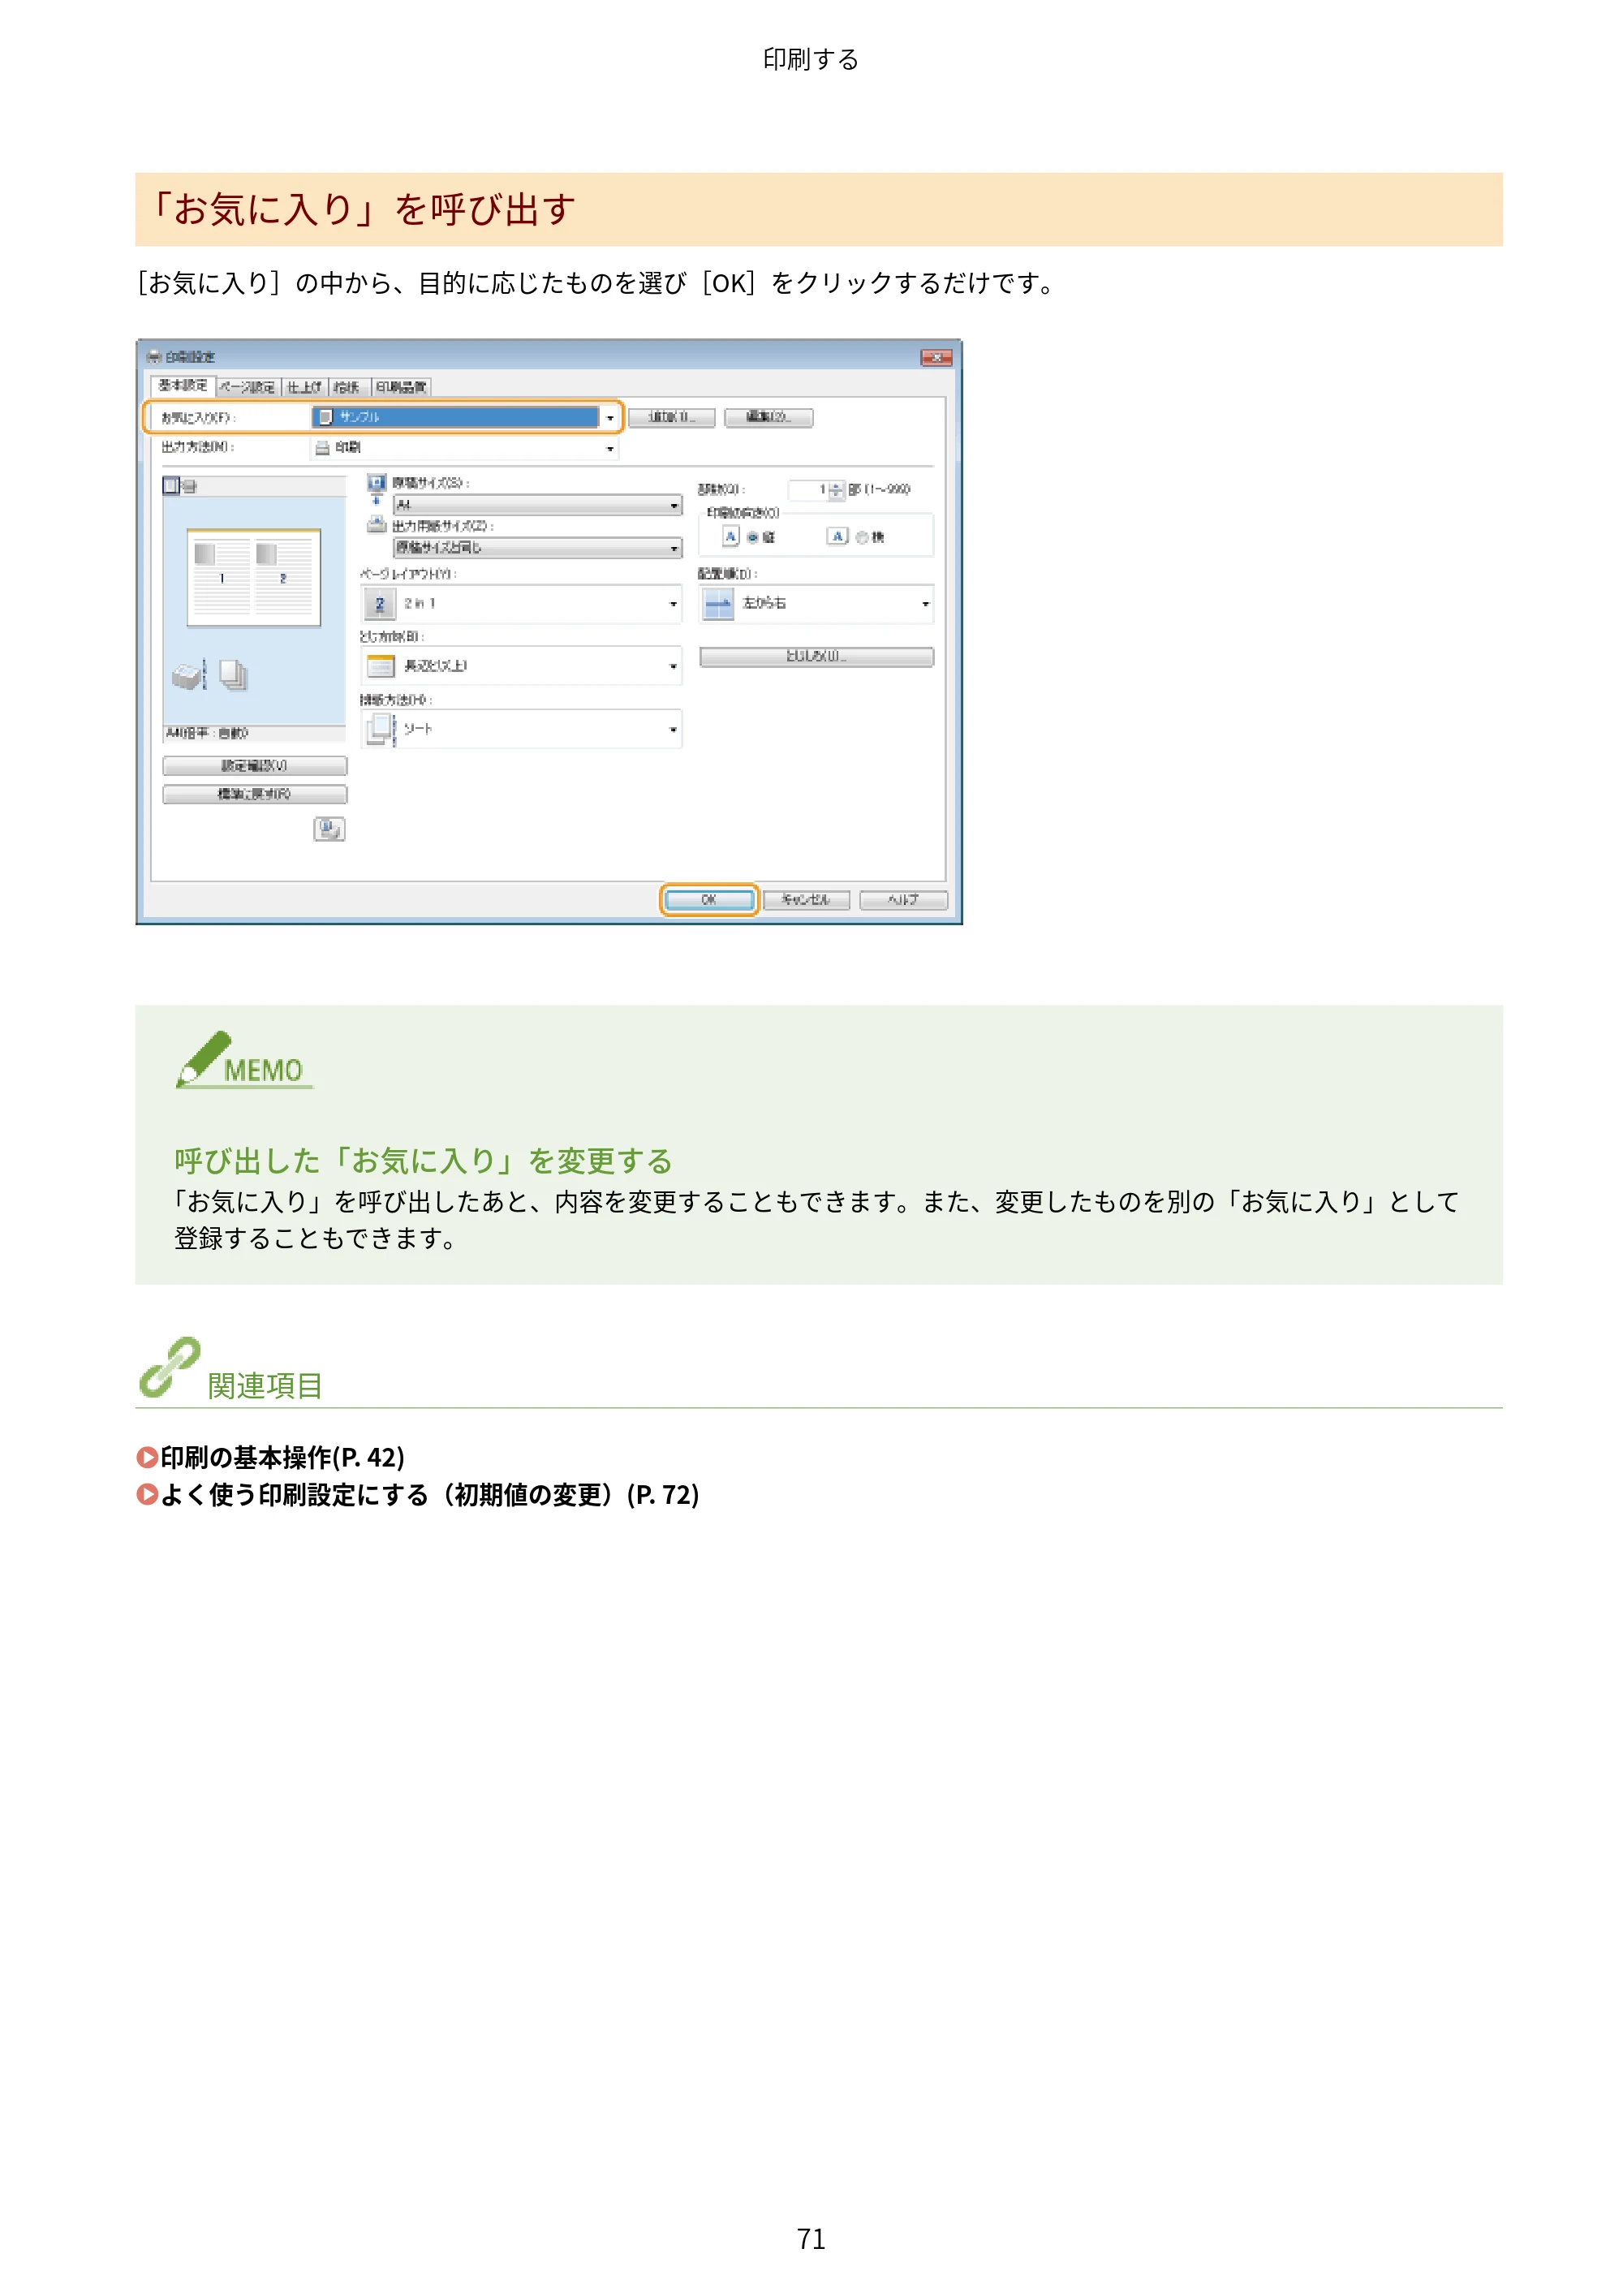The height and width of the screenshot is (2296, 1623).
Task: Click the landscape A page icon
Action: pos(838,537)
